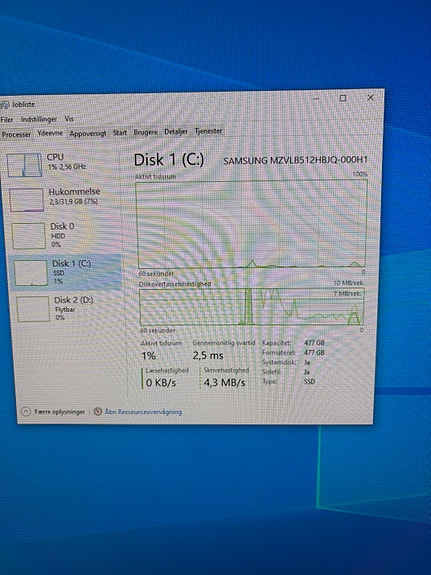Viewport: 431px width, 575px height.
Task: Select Disk 2 (D:) Flytbar entry
Action: tap(68, 308)
